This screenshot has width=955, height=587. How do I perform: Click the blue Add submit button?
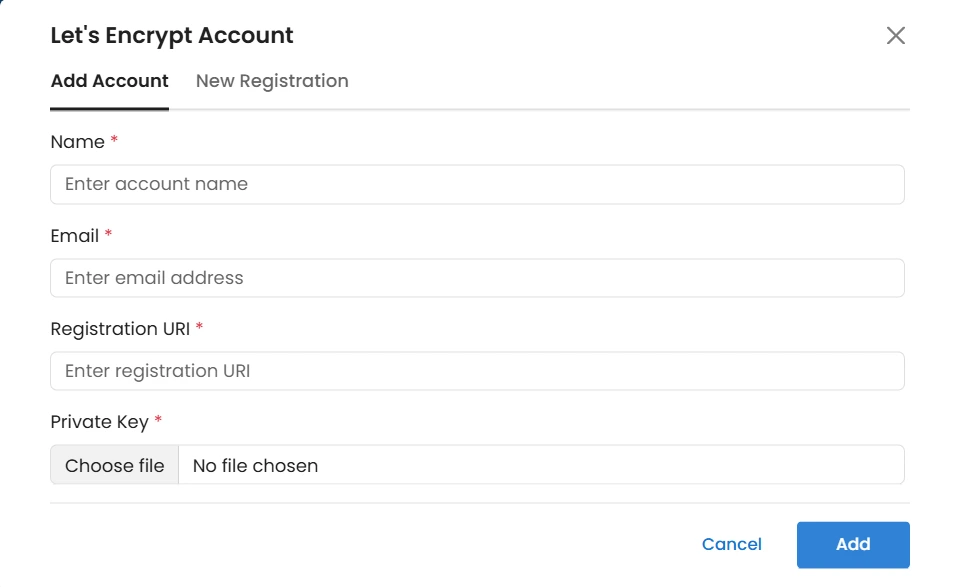852,544
